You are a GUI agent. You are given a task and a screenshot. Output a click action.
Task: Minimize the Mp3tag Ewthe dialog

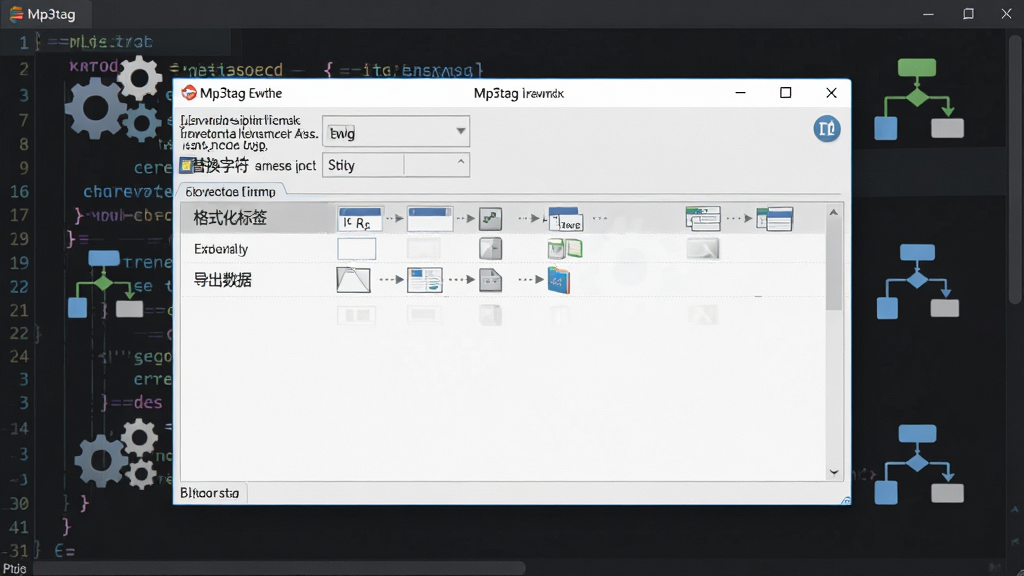[741, 93]
